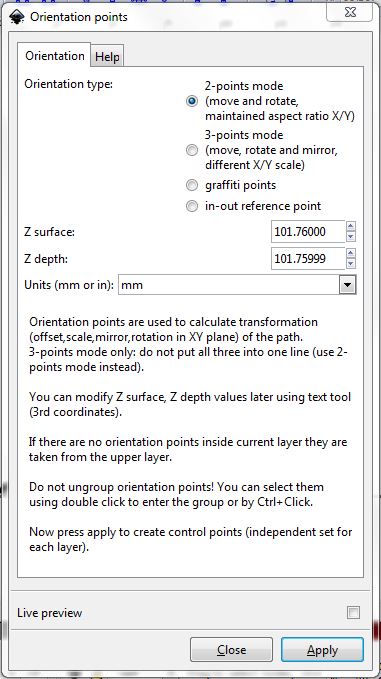Decrease Z depth value with the down arrow
The height and width of the screenshot is (679, 381).
[x=351, y=263]
